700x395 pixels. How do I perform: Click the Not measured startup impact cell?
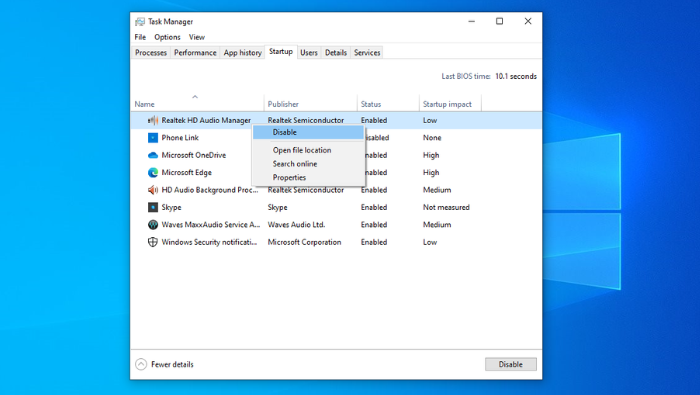(x=446, y=207)
